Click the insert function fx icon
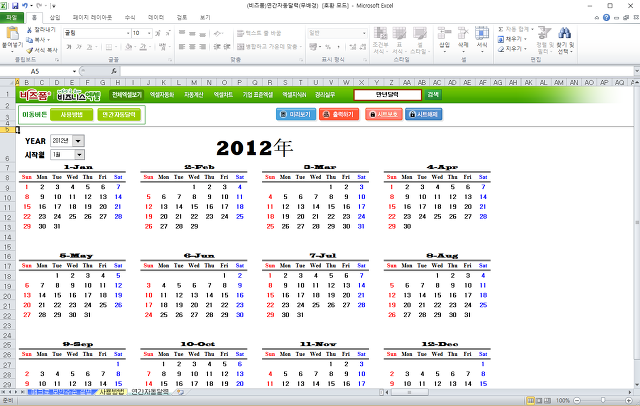Screen dimensions: 640x406 point(114,71)
